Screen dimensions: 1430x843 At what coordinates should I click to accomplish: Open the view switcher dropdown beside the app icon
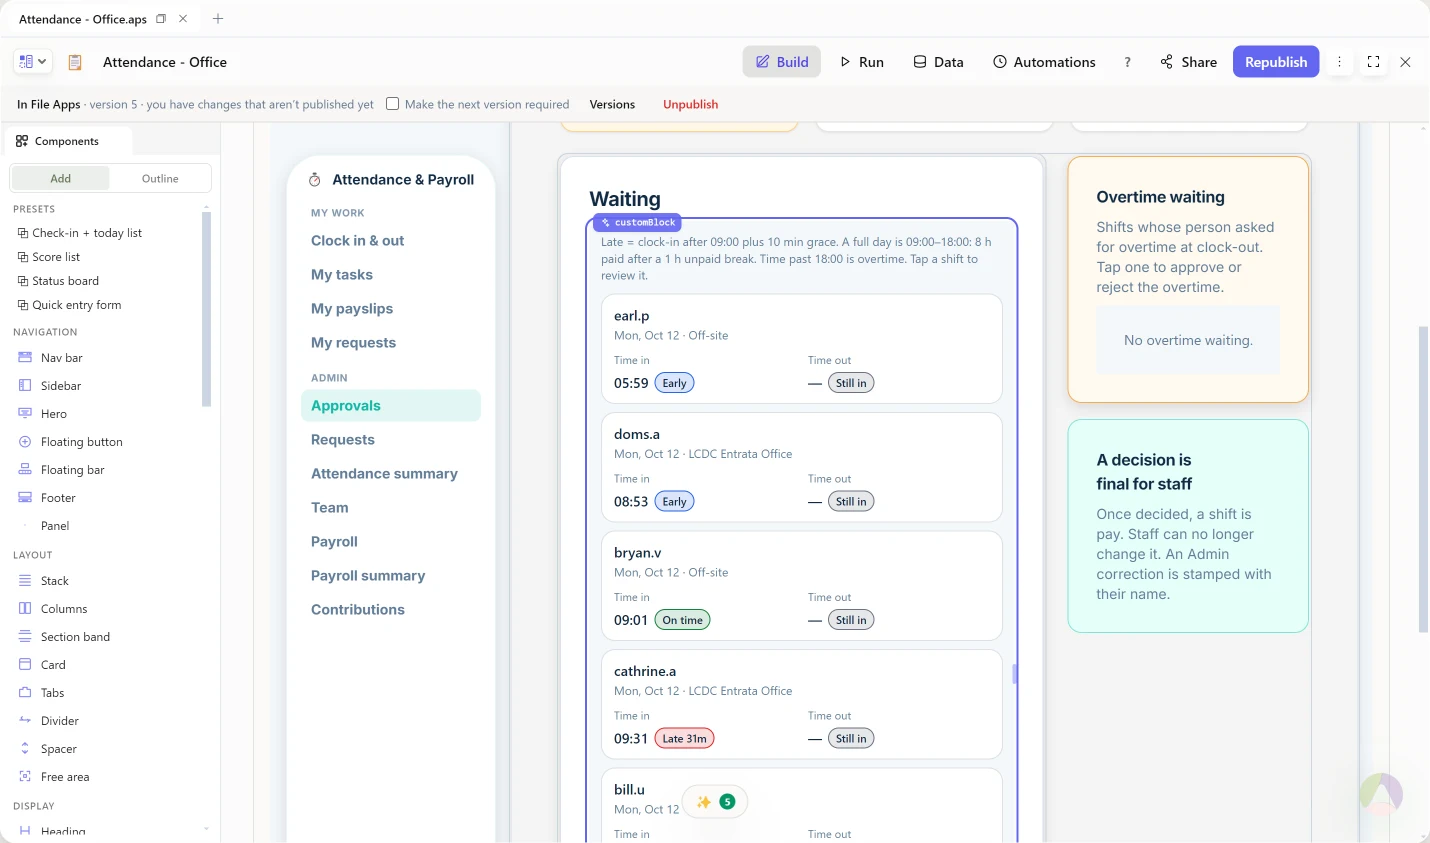(x=32, y=62)
